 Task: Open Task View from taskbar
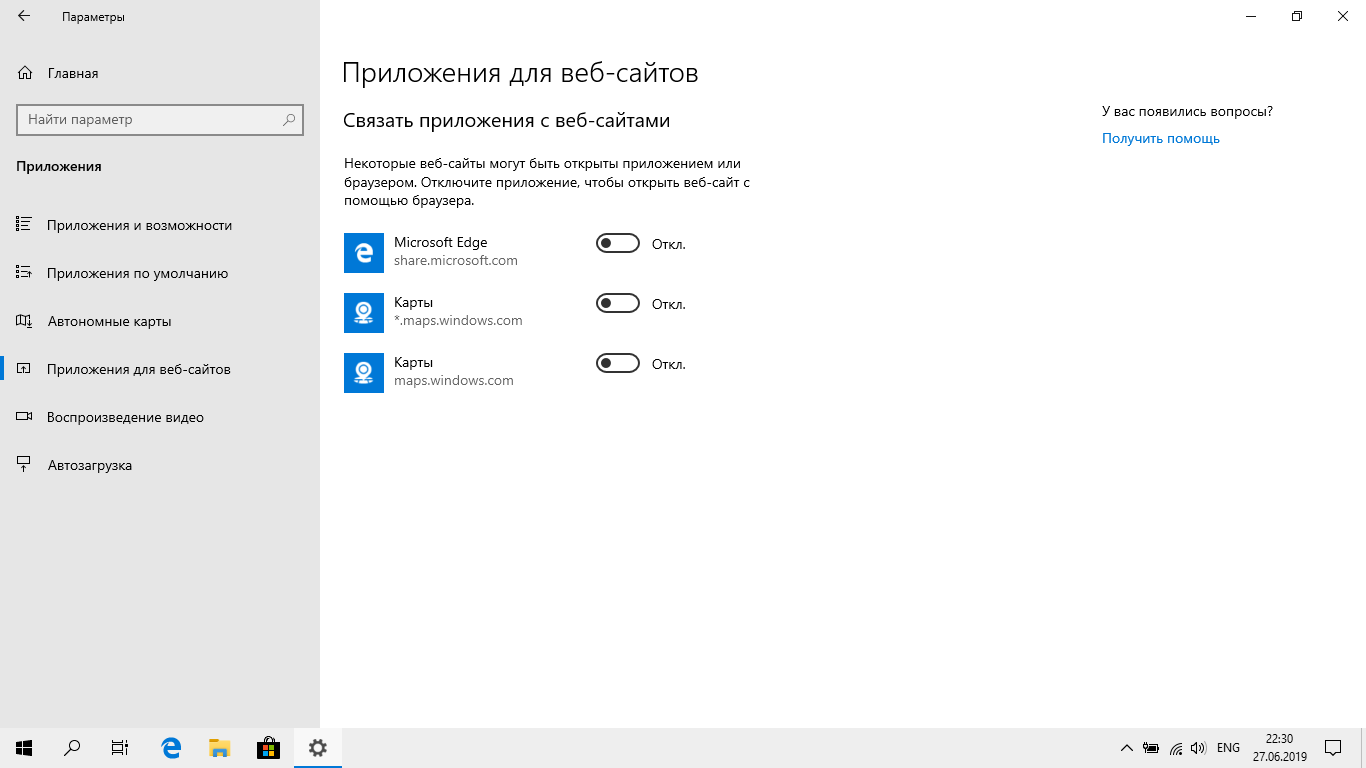[120, 747]
